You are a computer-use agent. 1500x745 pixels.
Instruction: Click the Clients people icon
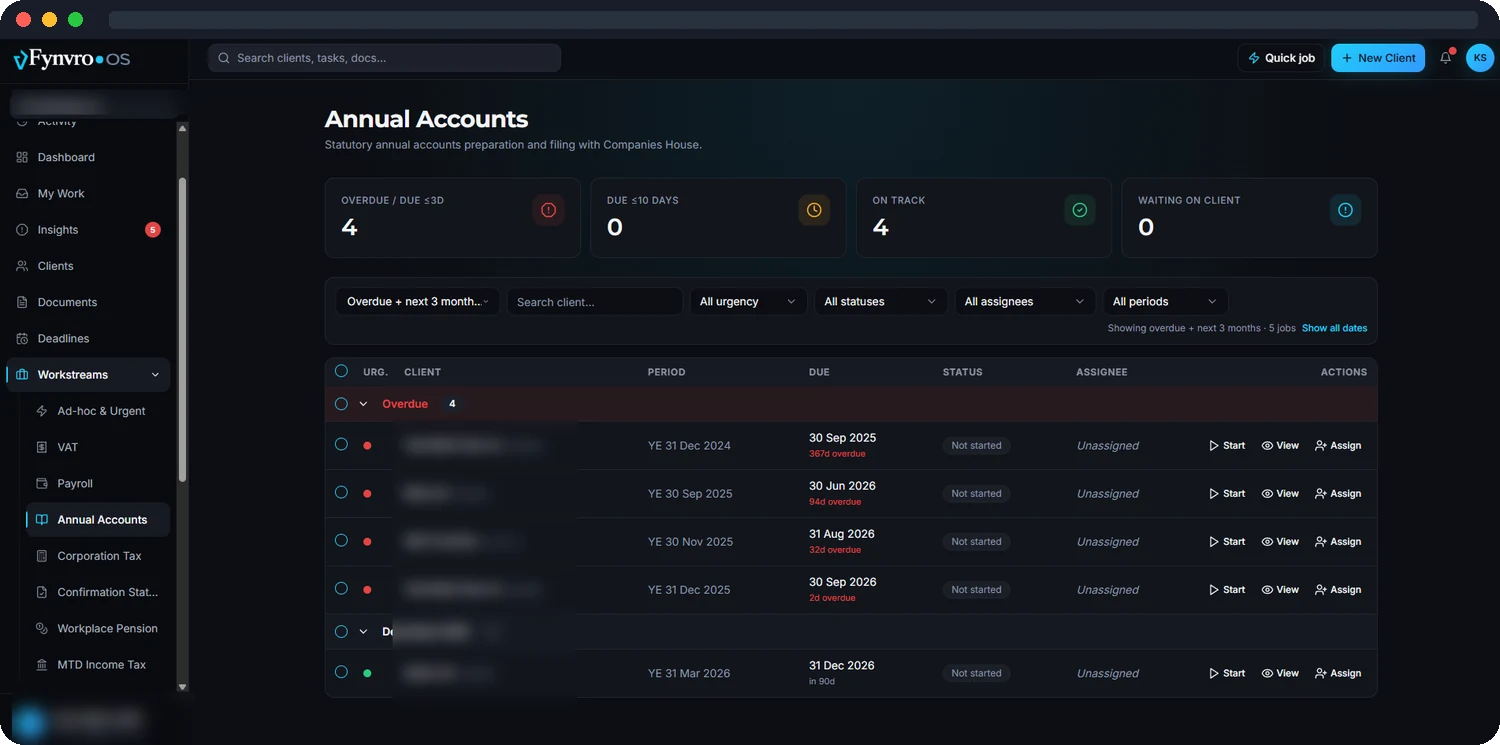click(x=22, y=266)
